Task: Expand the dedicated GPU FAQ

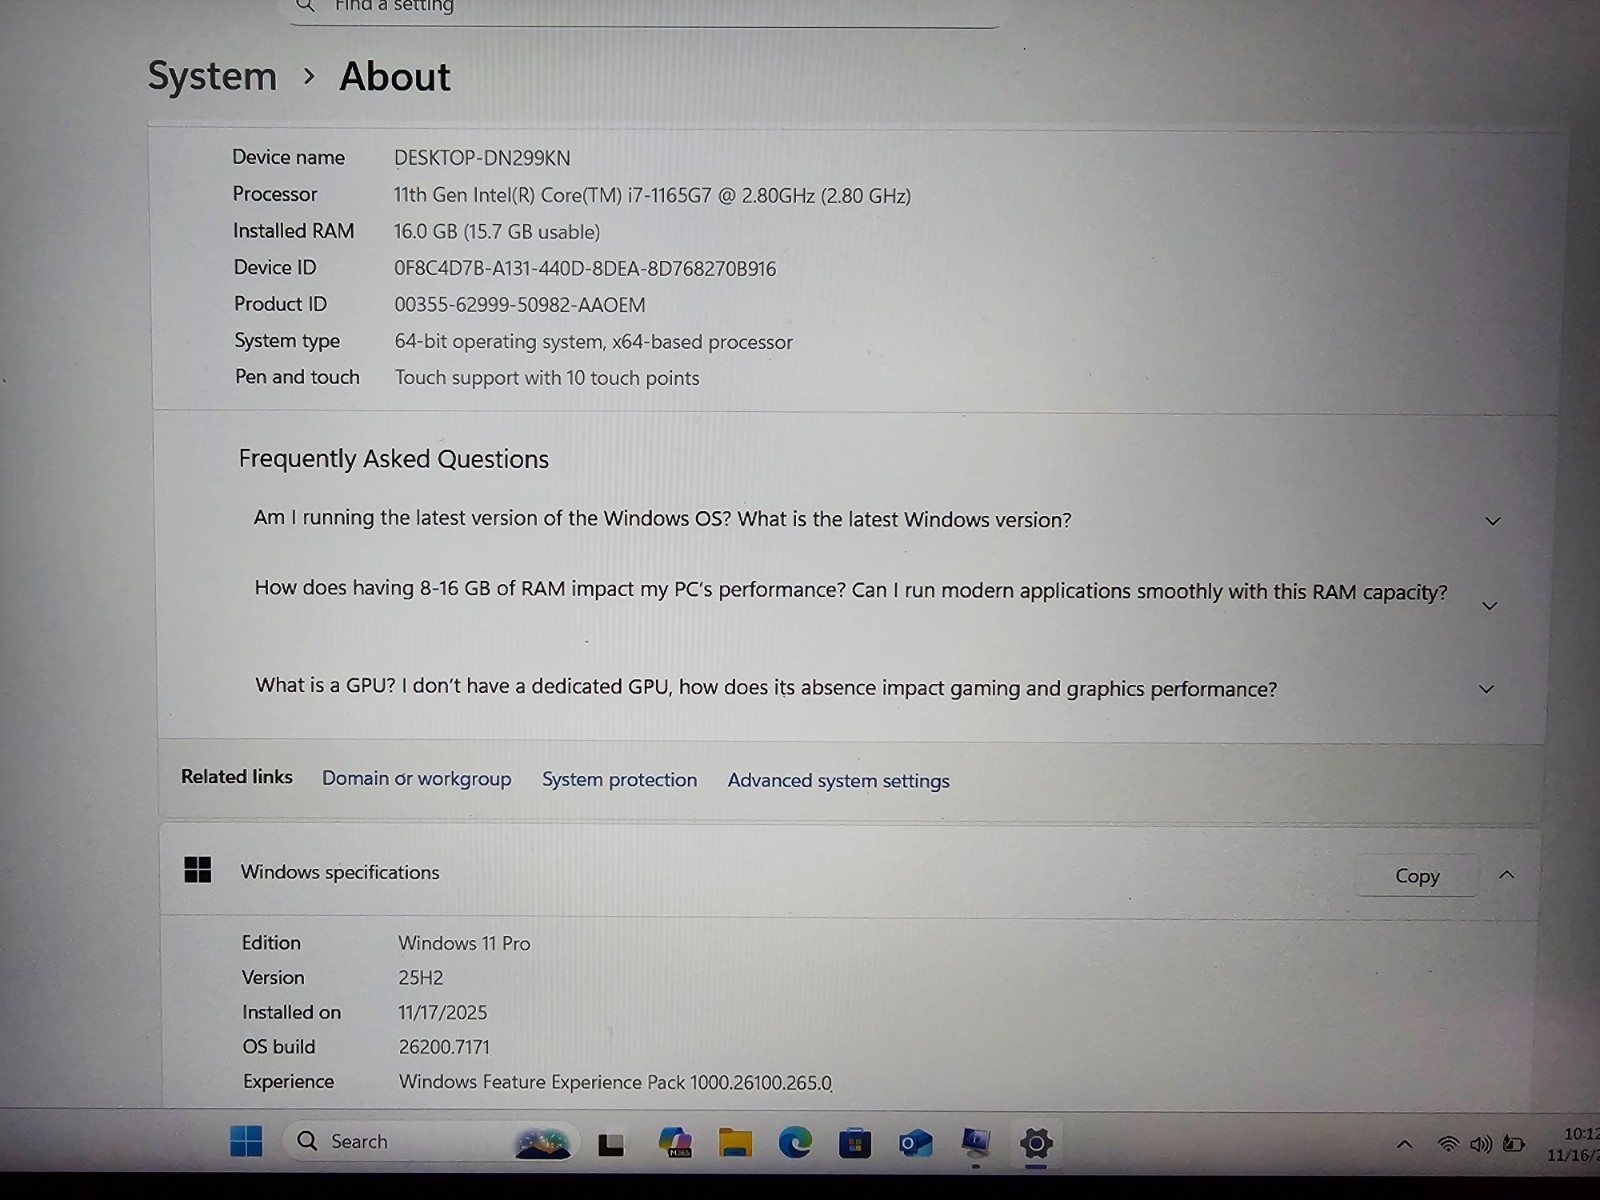Action: coord(1486,689)
